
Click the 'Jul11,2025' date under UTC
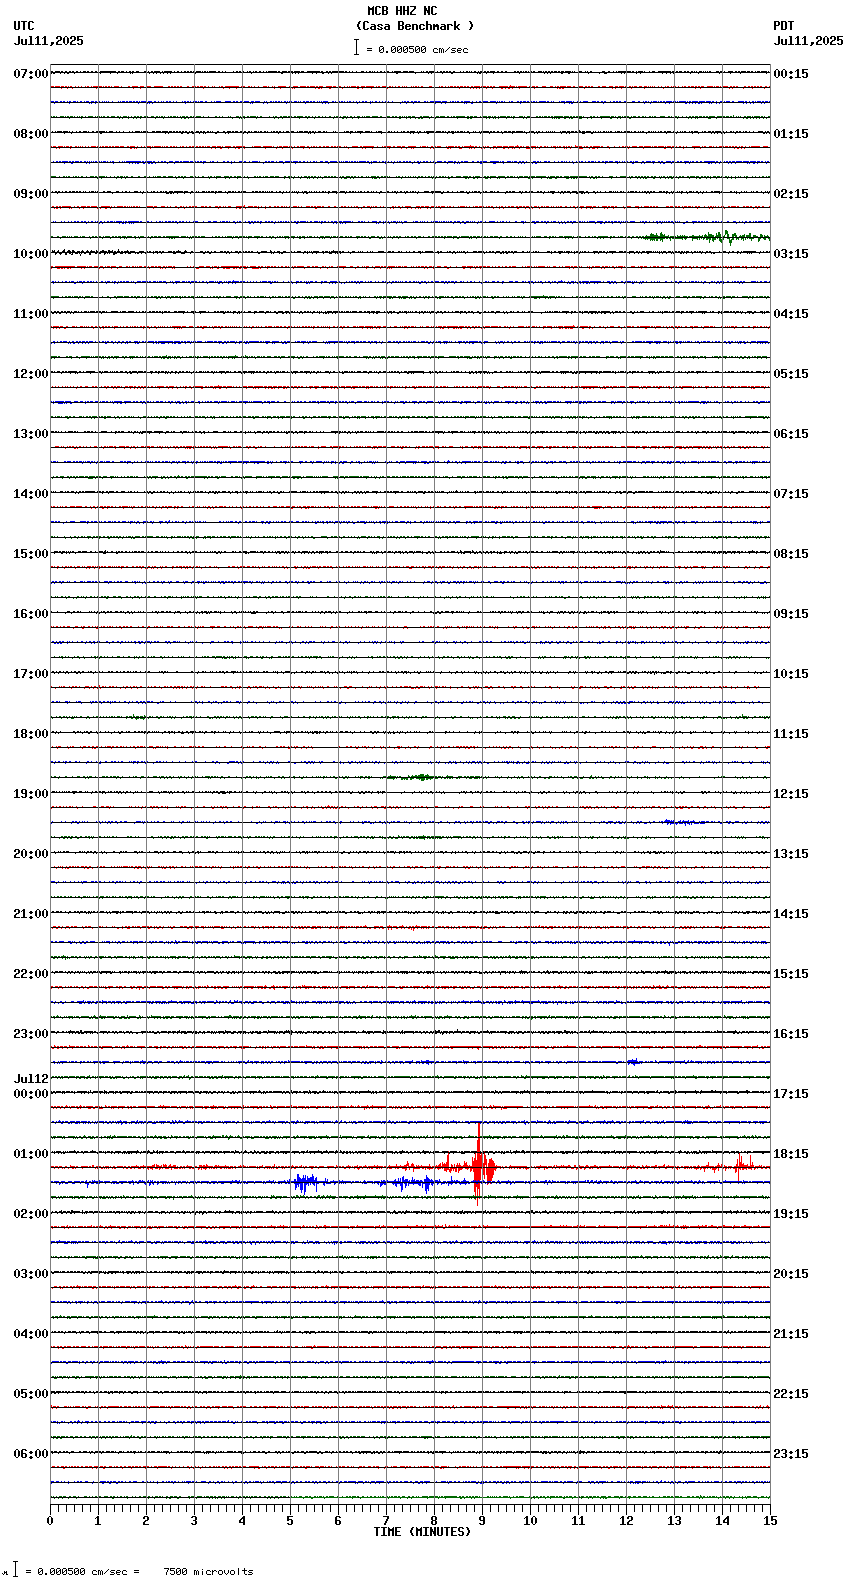pyautogui.click(x=49, y=41)
